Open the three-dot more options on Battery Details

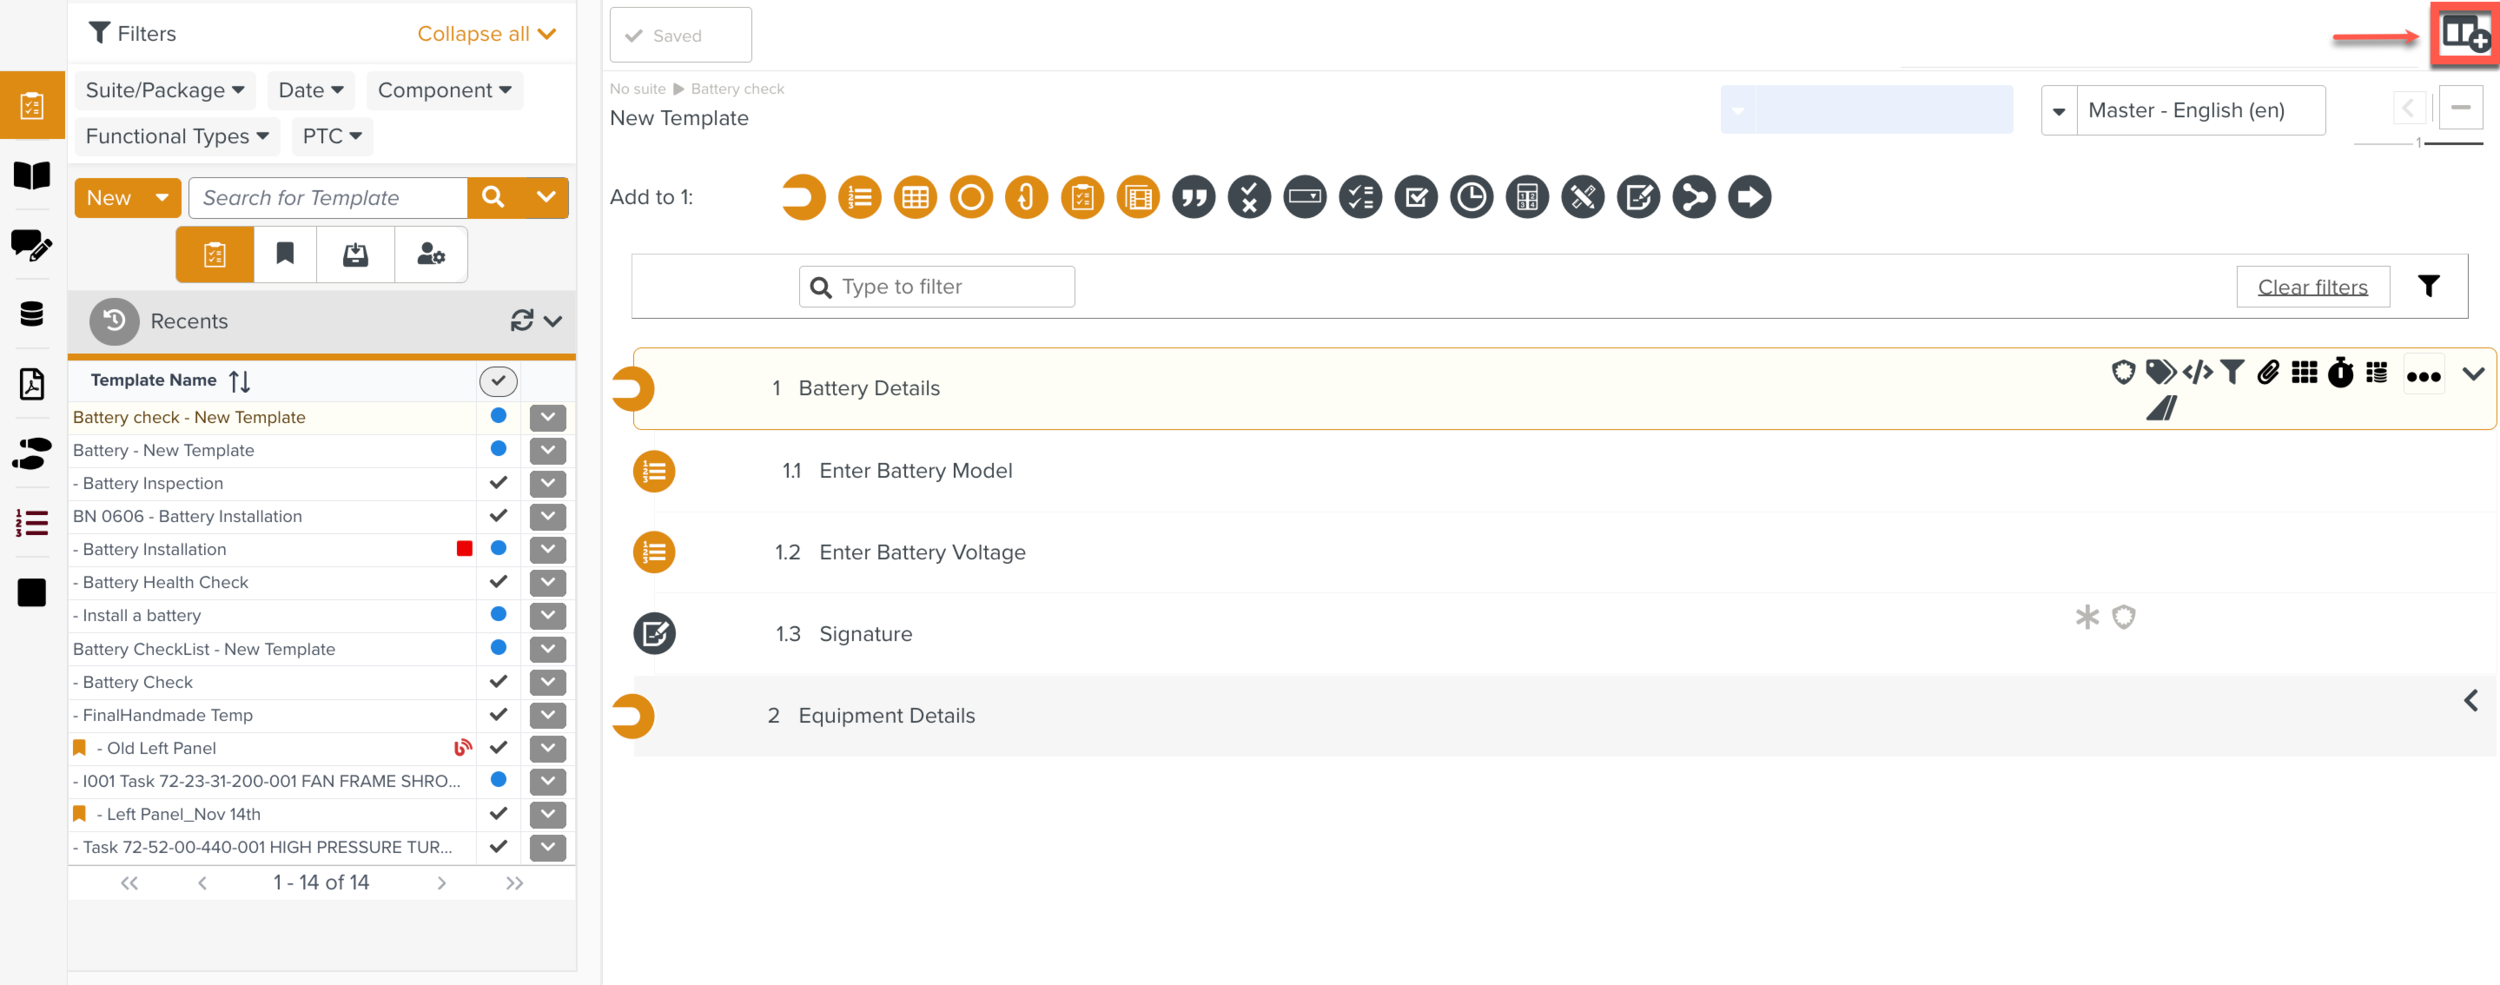(2424, 377)
